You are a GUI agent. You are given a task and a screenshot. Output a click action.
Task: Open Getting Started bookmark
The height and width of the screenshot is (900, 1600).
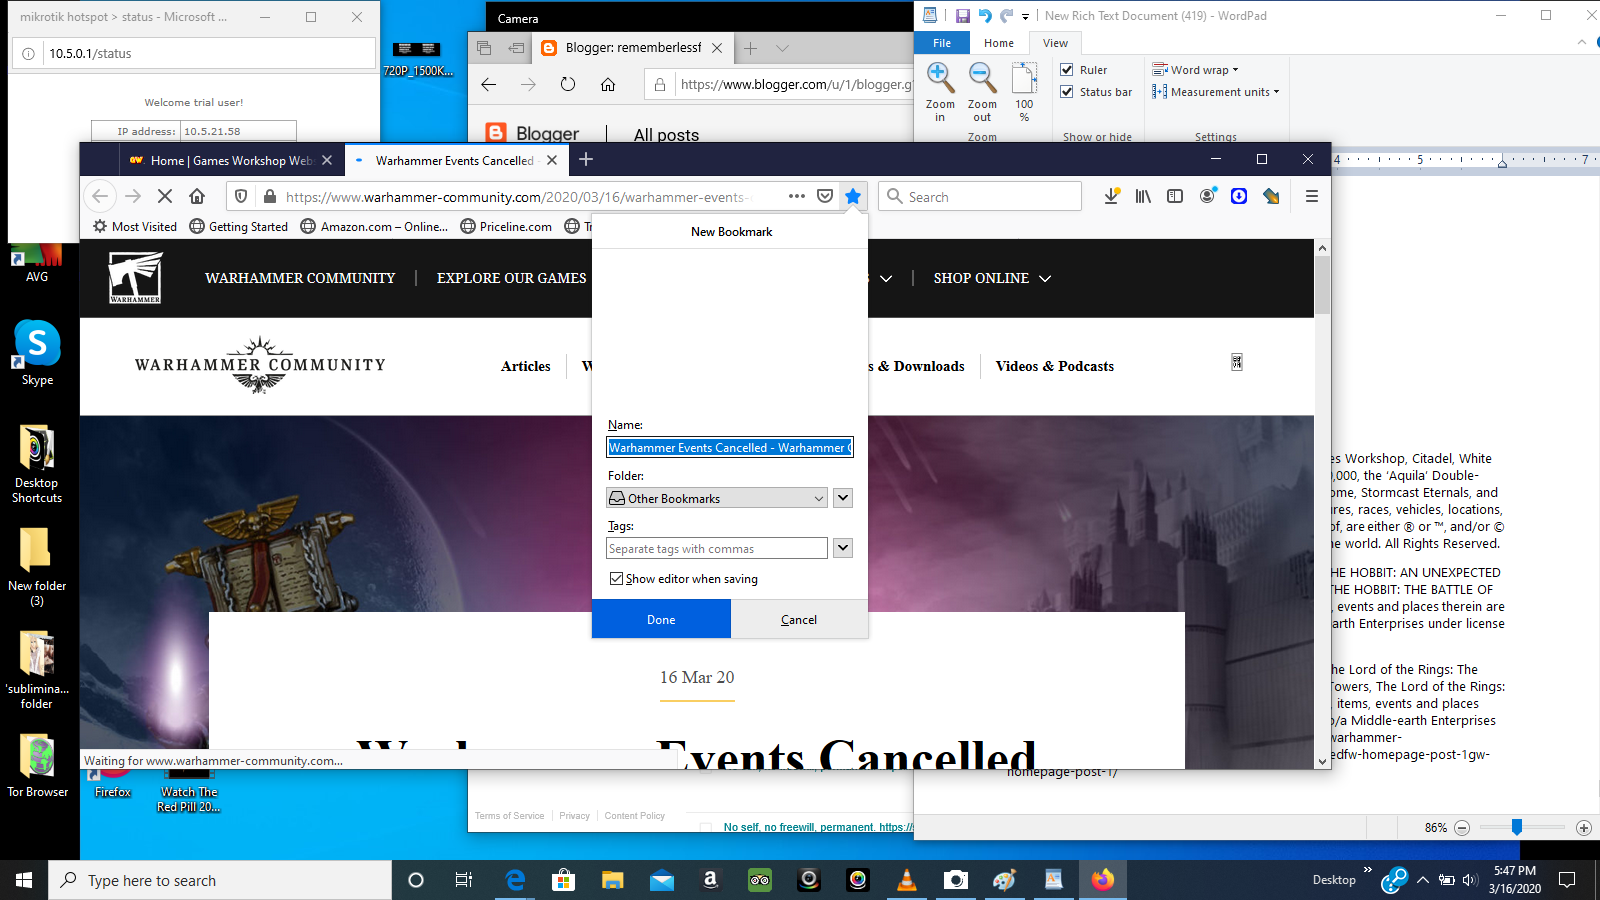tap(239, 227)
